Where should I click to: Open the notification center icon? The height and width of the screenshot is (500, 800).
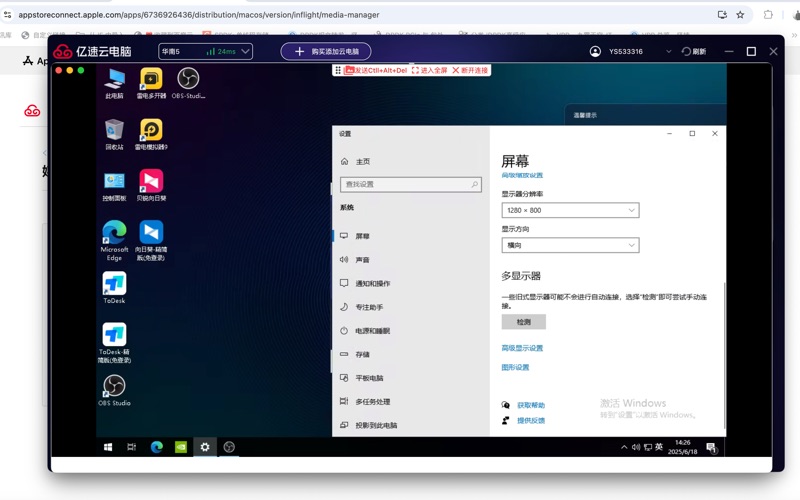pos(712,448)
